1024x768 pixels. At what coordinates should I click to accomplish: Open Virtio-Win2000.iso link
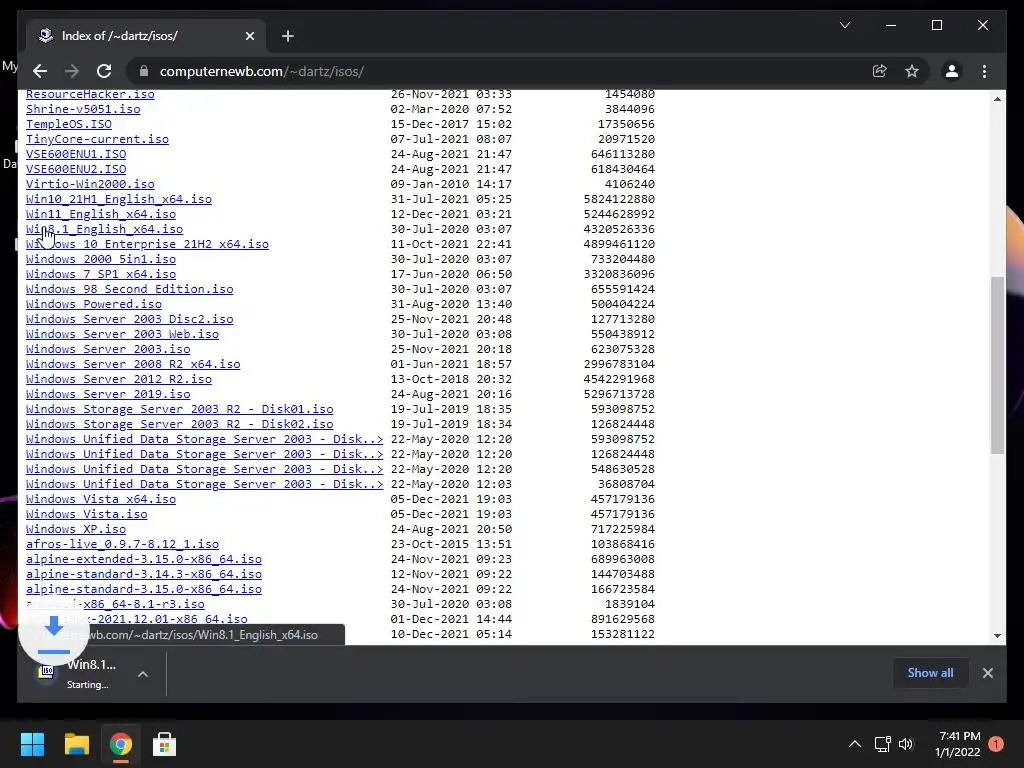point(90,184)
